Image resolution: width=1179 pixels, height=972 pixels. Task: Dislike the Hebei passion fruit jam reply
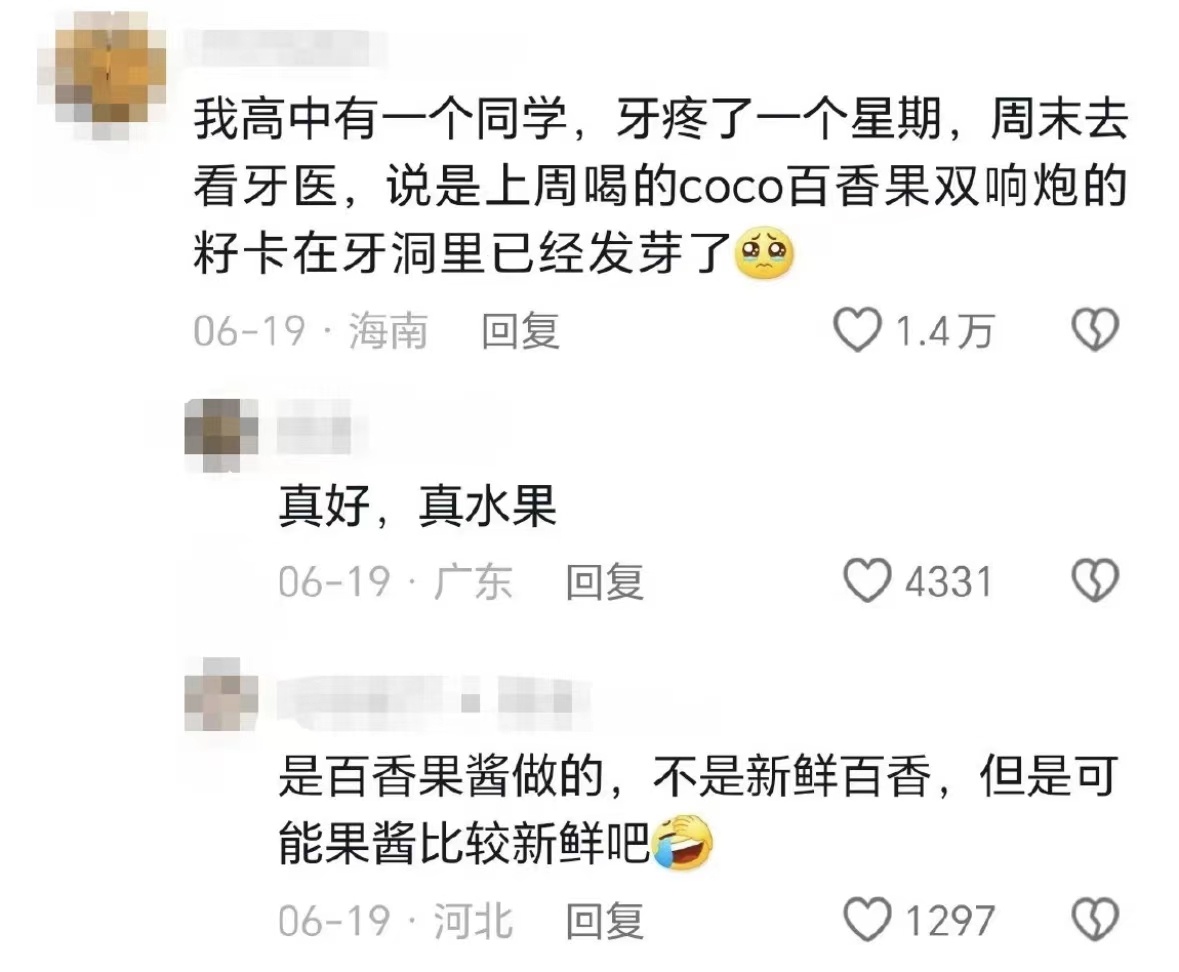point(1094,919)
